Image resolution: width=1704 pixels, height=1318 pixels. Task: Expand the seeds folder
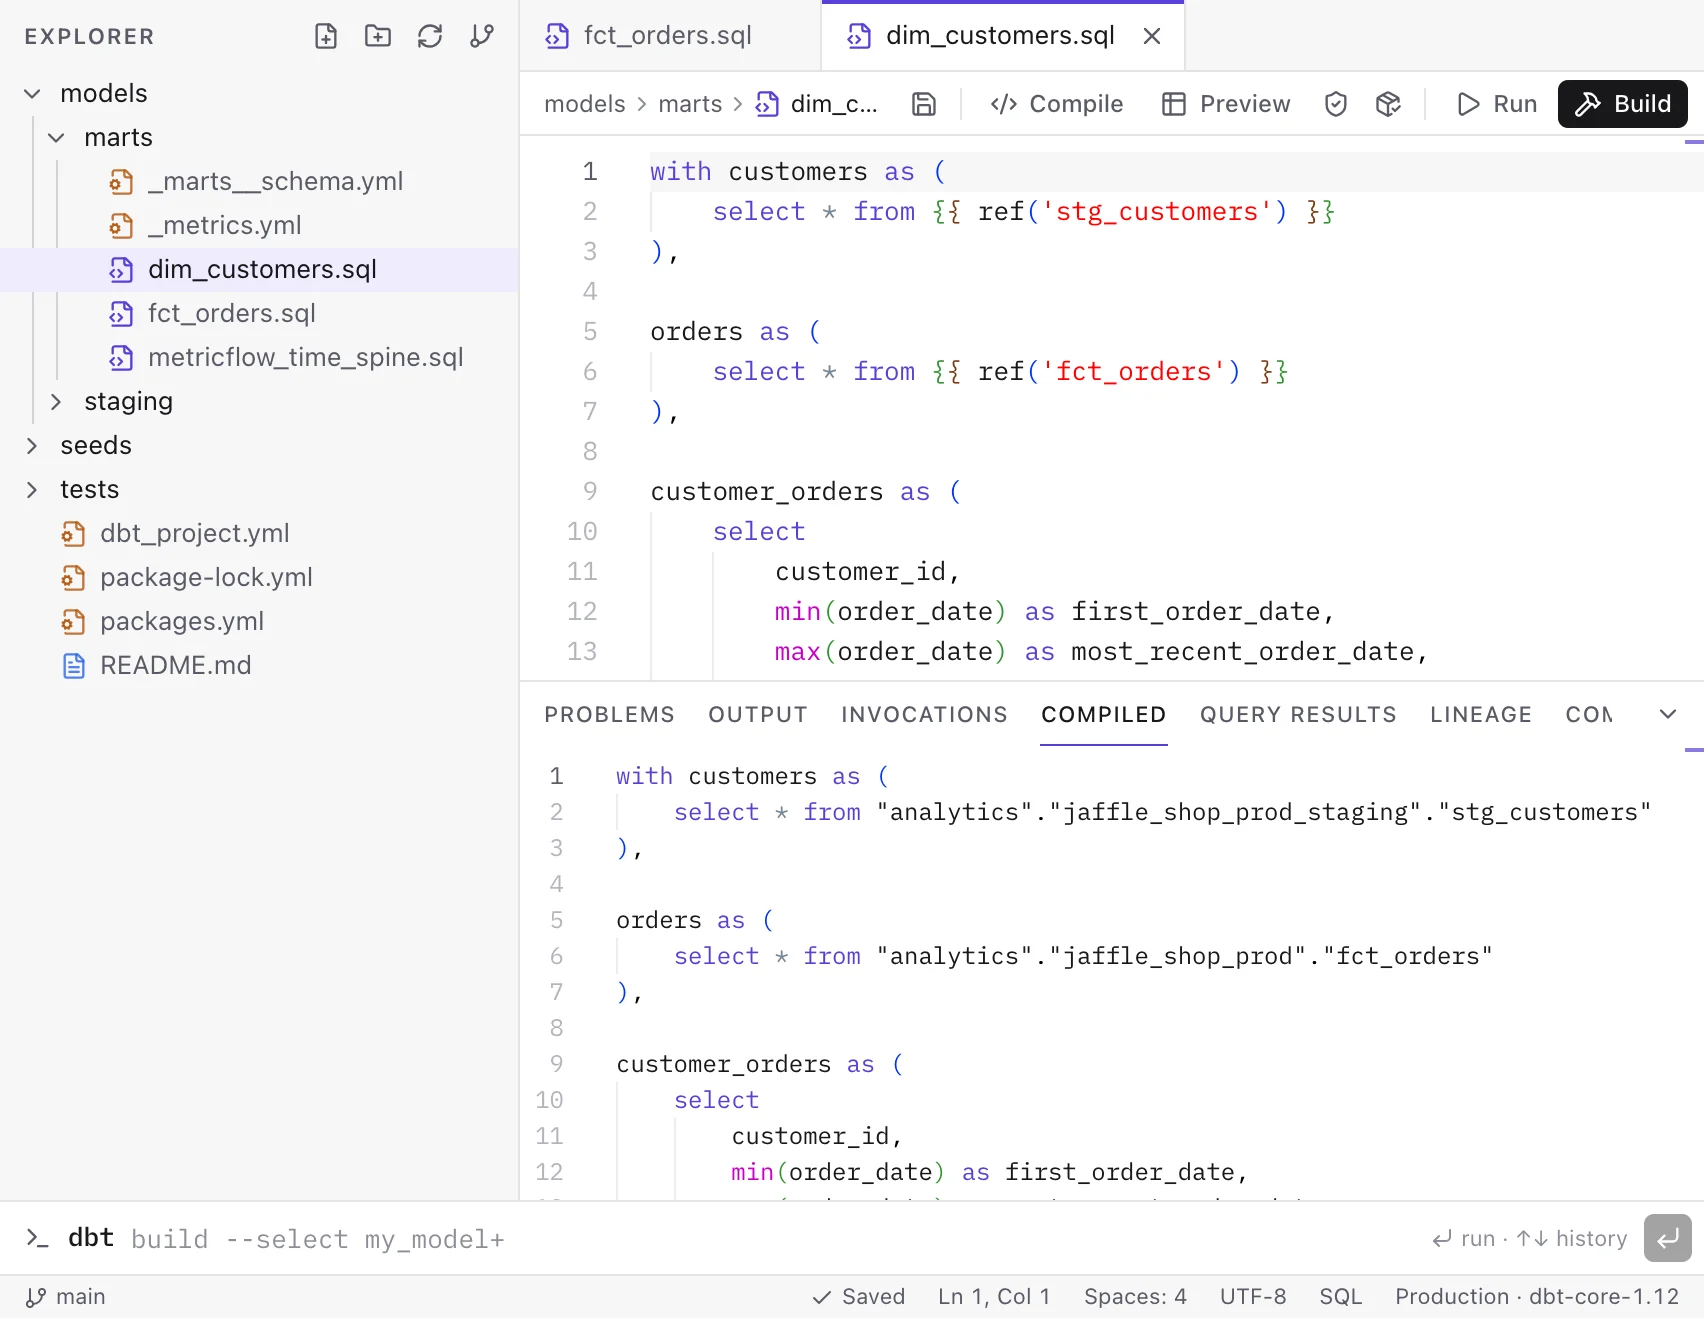click(x=32, y=446)
